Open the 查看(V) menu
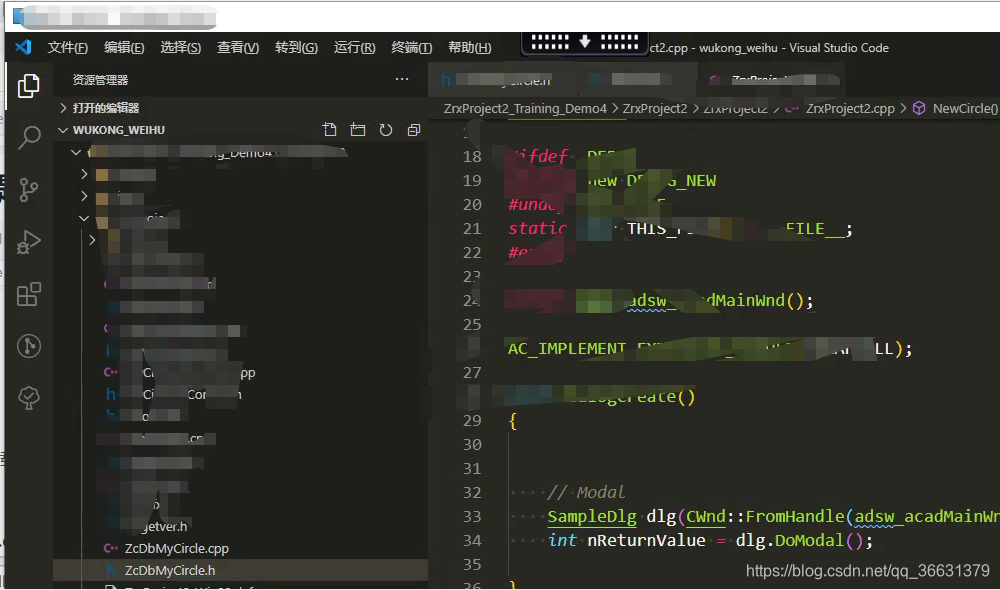The image size is (1000, 590). (238, 48)
